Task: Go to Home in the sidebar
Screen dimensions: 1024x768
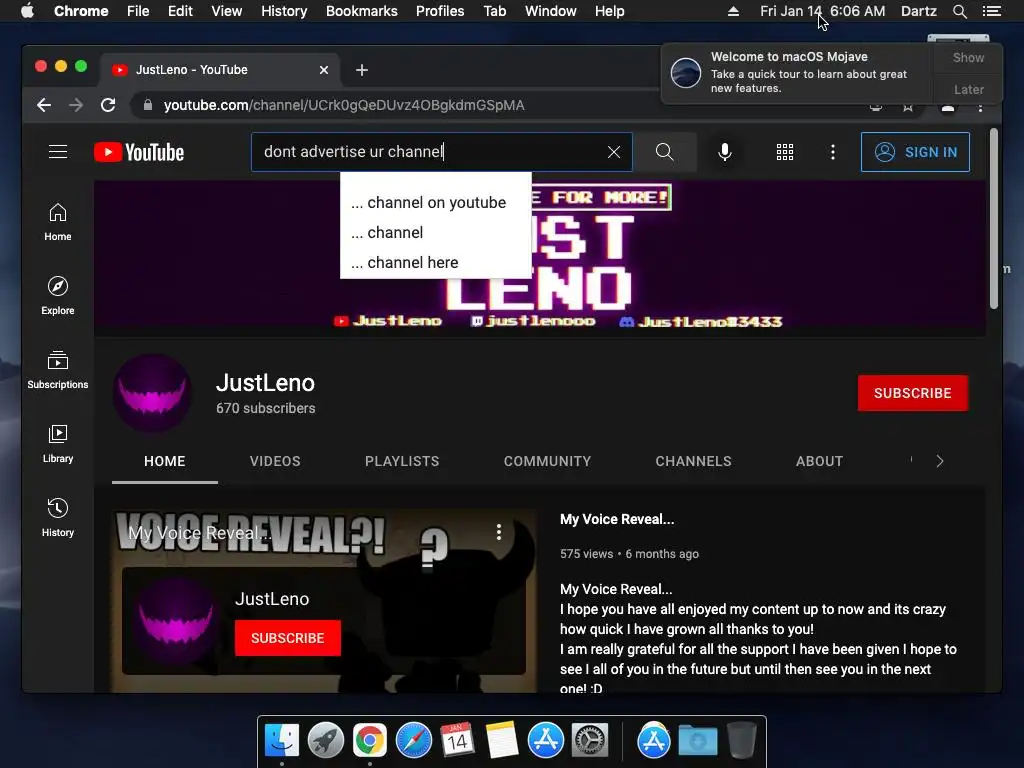Action: (x=57, y=222)
